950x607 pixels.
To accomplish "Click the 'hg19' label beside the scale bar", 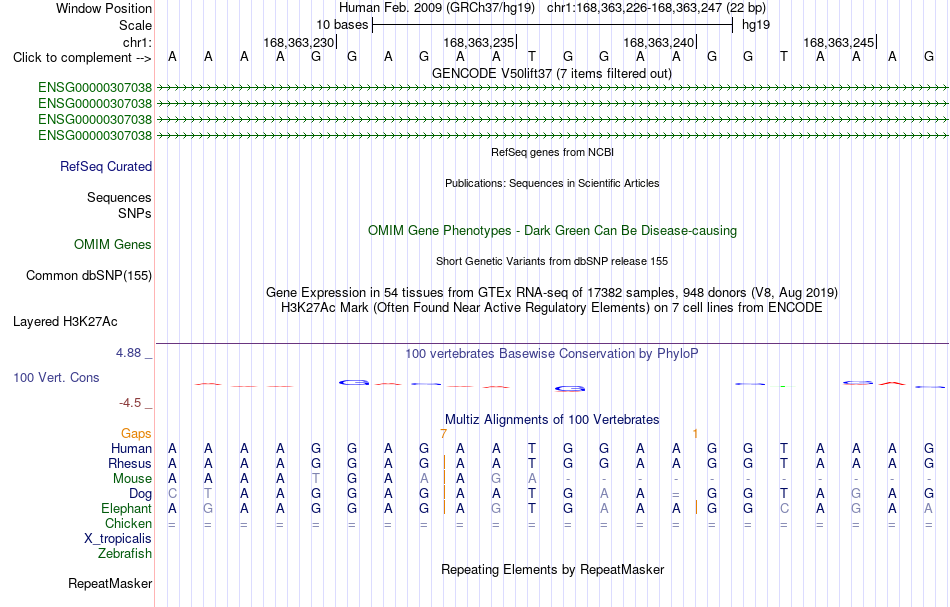I will 756,25.
